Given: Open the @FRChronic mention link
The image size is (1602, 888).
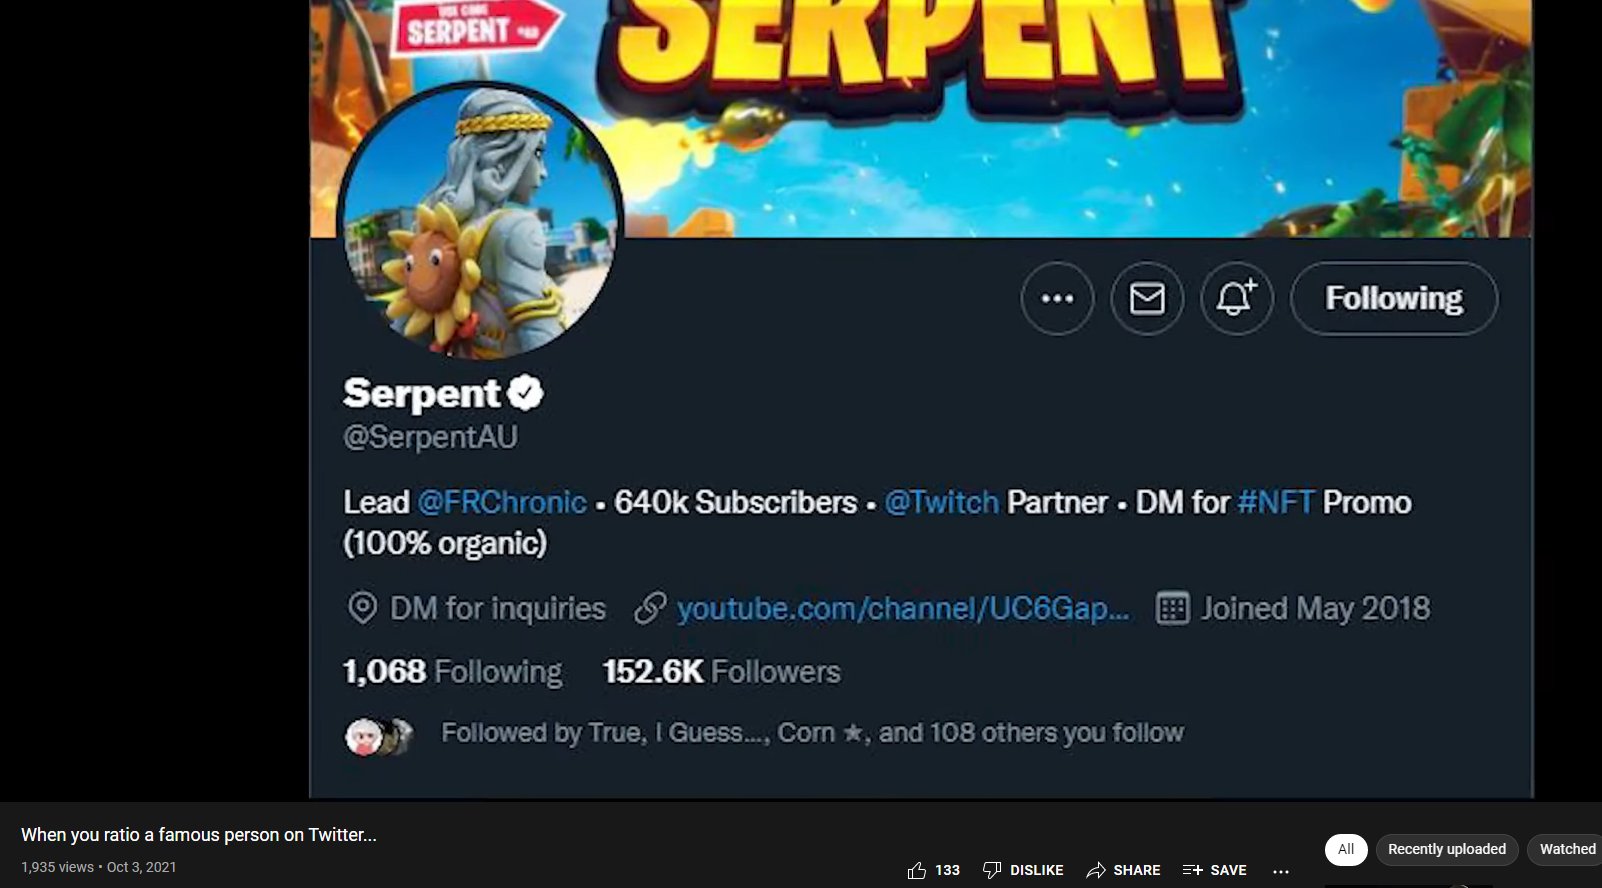Looking at the screenshot, I should coord(502,502).
